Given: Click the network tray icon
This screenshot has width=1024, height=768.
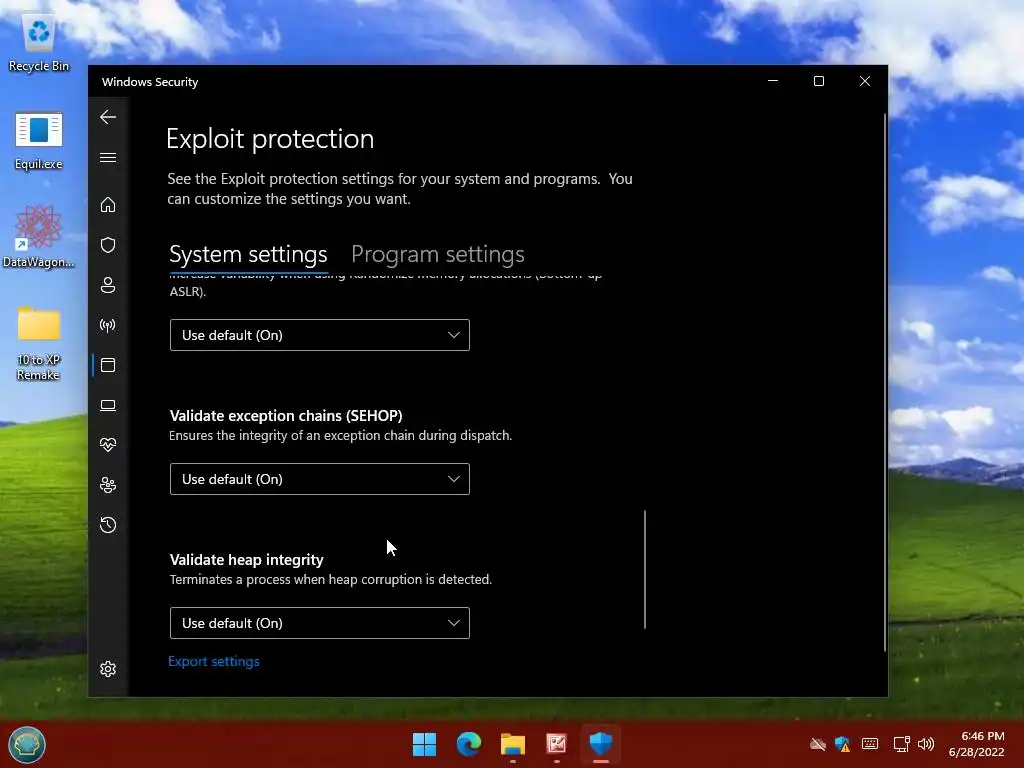Looking at the screenshot, I should pyautogui.click(x=901, y=744).
